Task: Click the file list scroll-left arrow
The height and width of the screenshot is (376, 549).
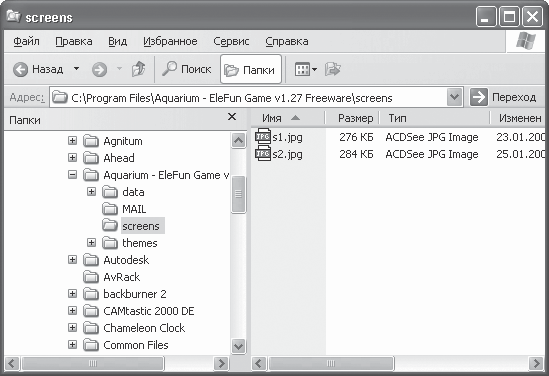Action: [259, 363]
